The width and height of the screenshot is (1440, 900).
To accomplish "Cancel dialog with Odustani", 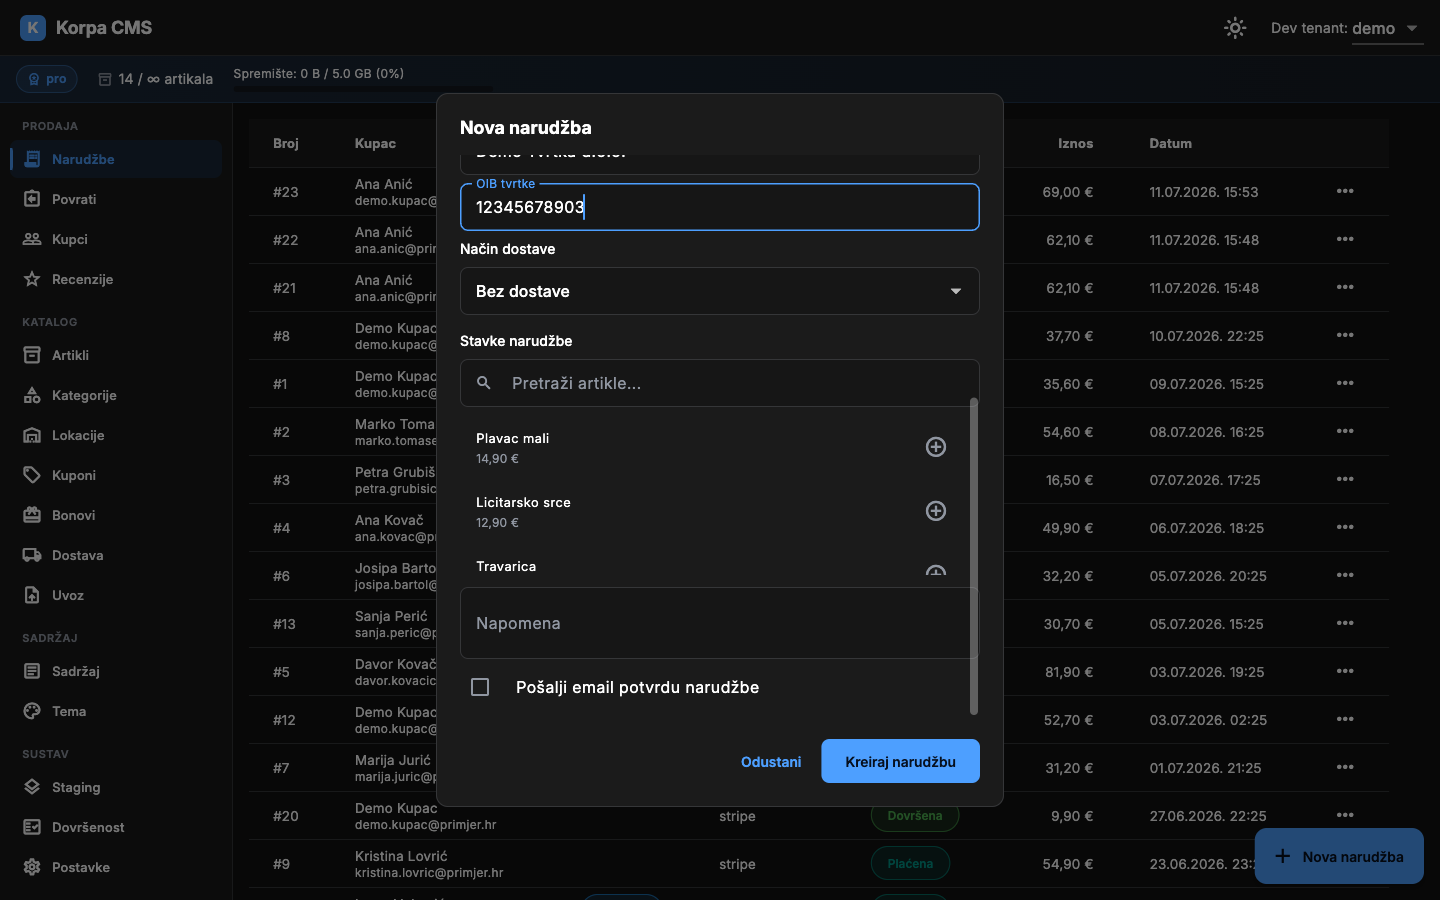I will [x=771, y=761].
